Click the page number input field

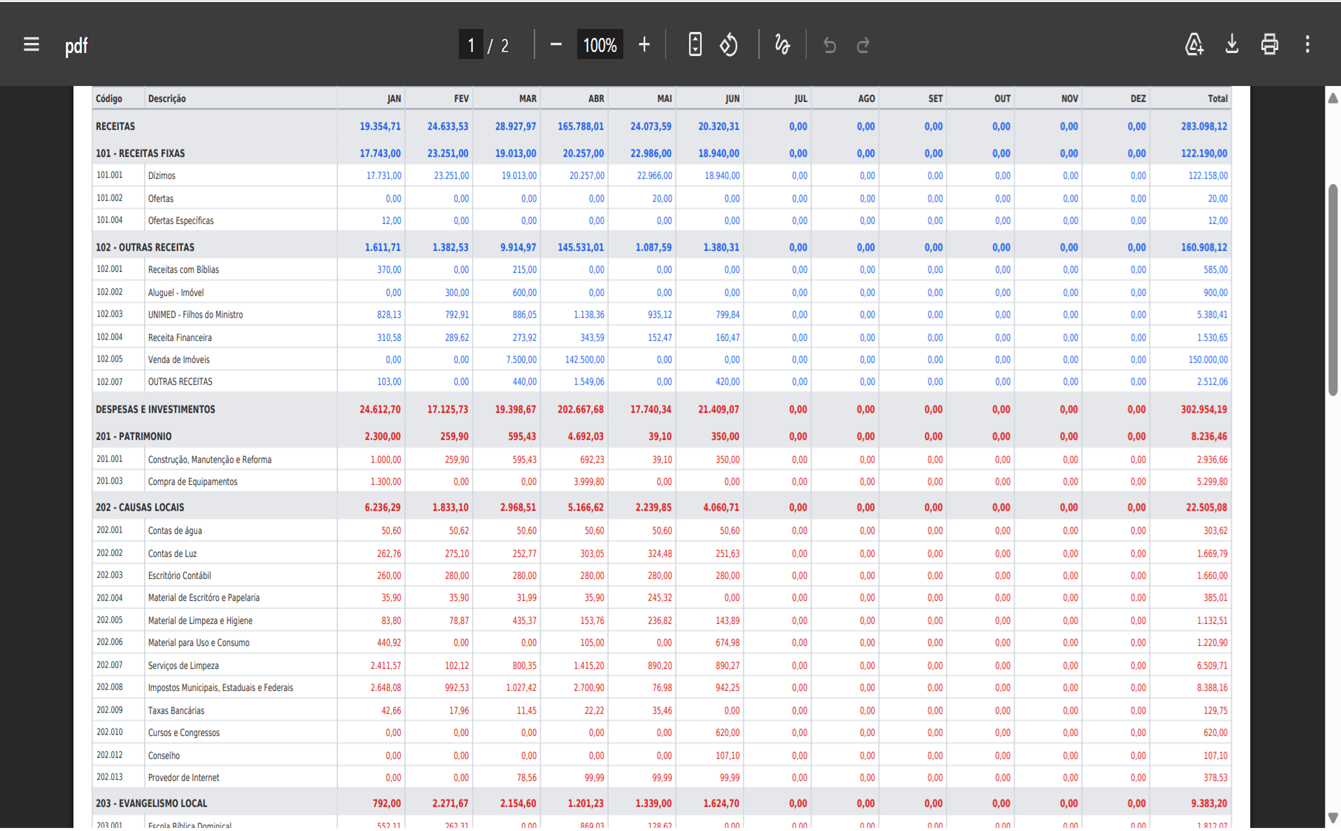point(471,45)
